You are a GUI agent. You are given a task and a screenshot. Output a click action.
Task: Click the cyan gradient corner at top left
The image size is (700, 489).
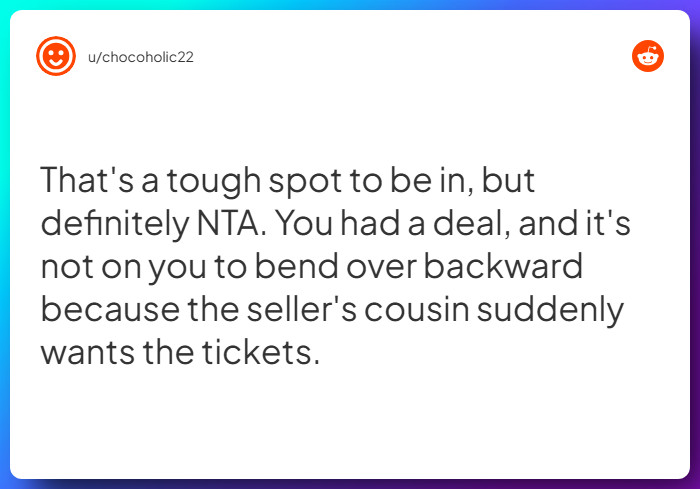(5, 5)
